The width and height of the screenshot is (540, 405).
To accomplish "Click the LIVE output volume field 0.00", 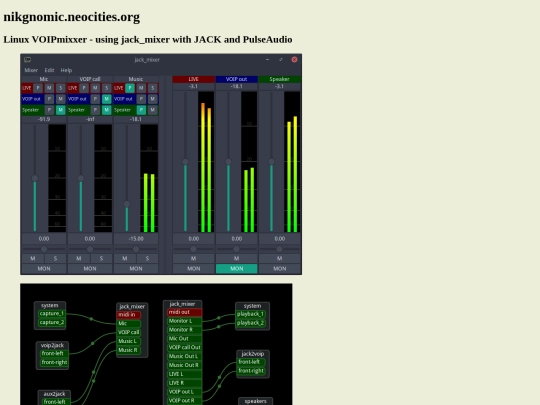I will pyautogui.click(x=194, y=239).
